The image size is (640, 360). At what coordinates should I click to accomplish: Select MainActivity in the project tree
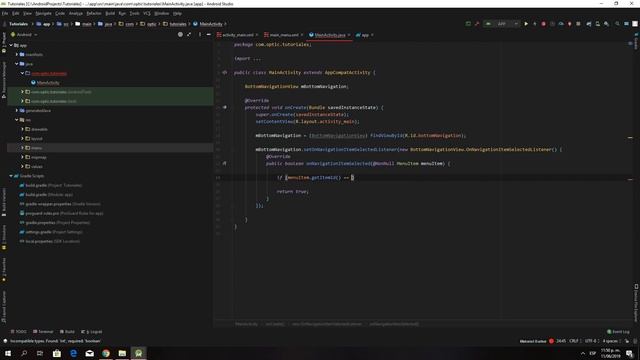pos(48,83)
